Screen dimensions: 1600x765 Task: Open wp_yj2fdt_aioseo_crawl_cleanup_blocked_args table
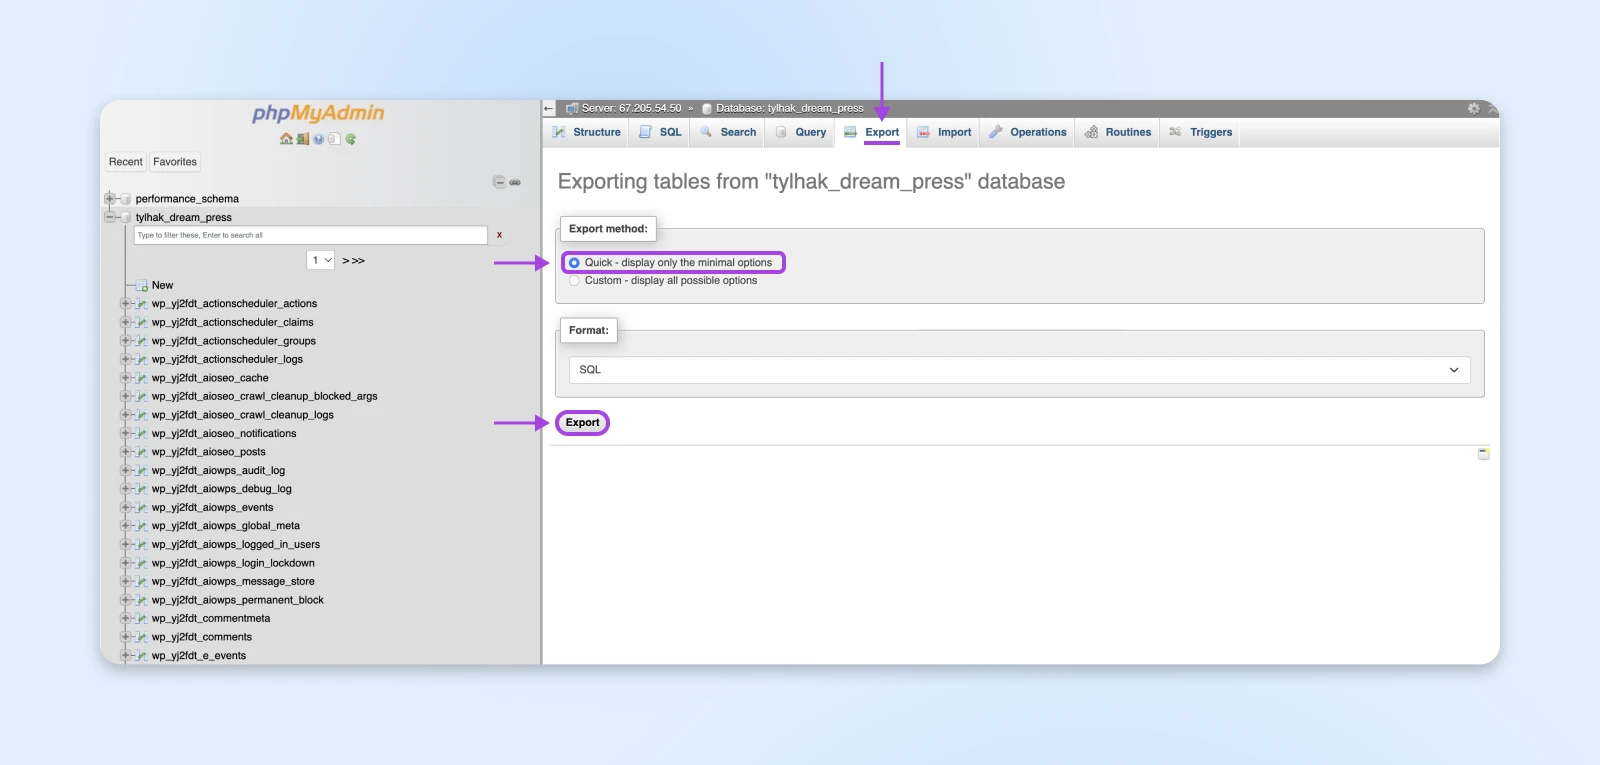pos(265,396)
